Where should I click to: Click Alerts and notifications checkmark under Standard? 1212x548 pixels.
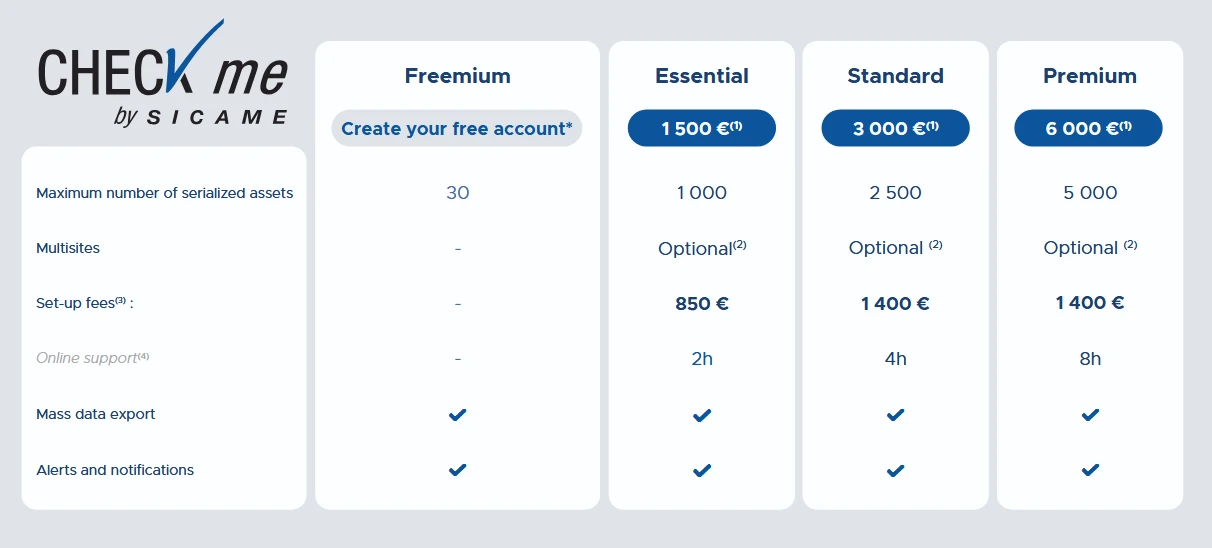pos(895,469)
